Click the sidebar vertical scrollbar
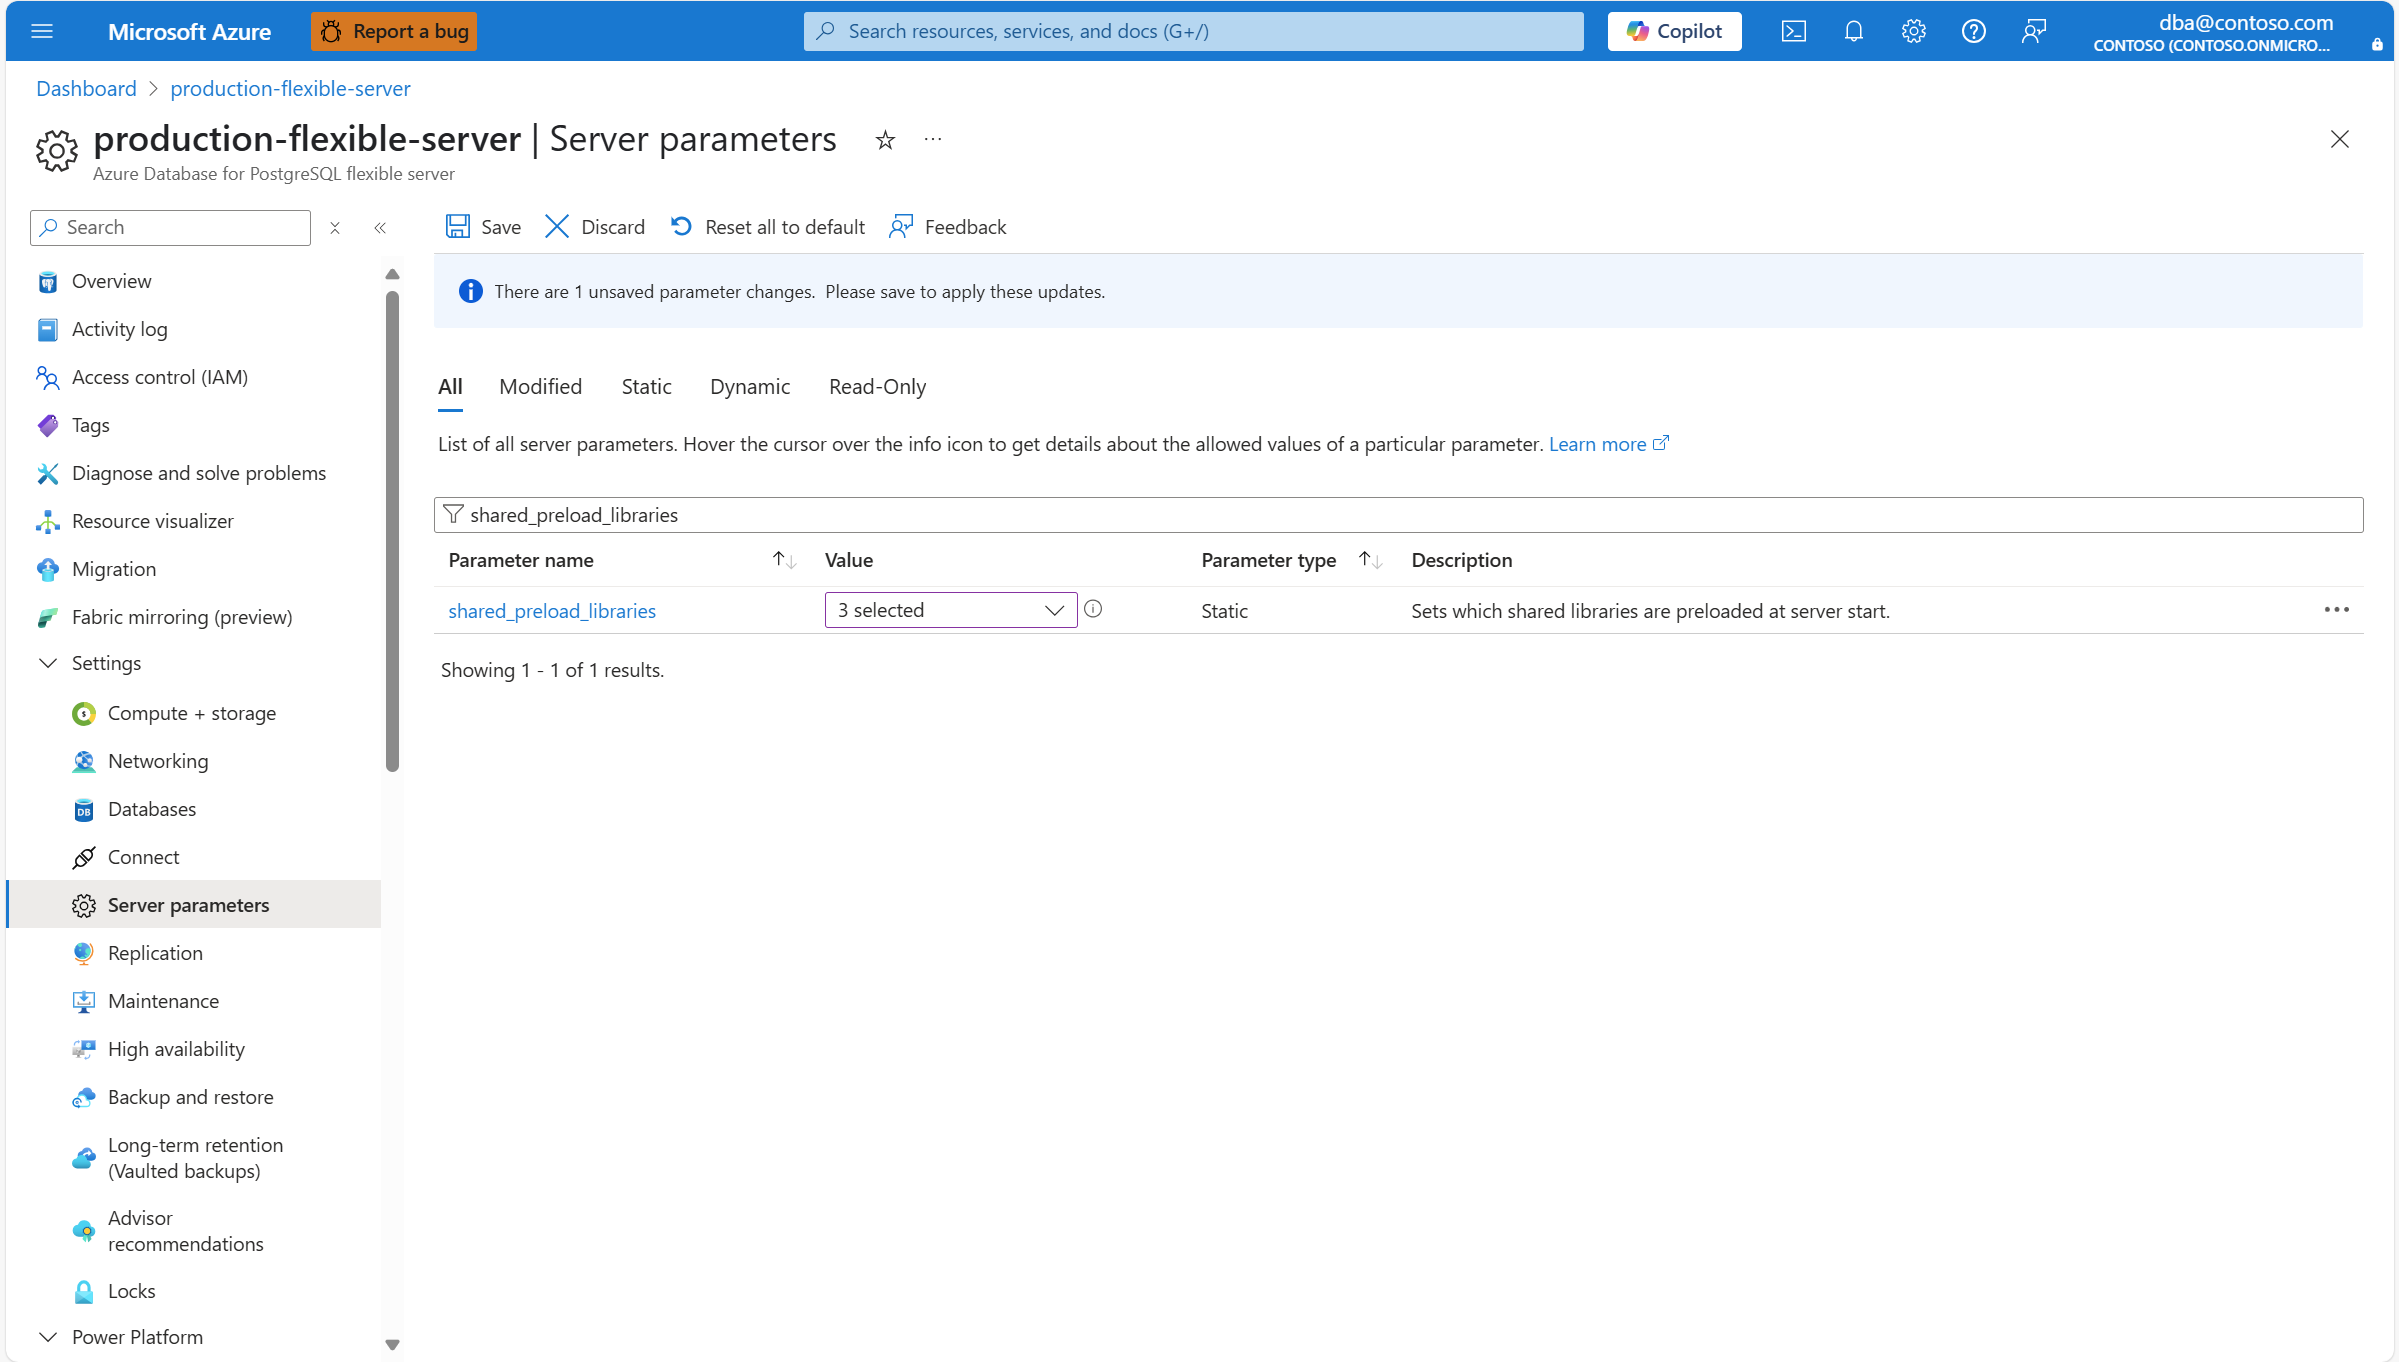The width and height of the screenshot is (2399, 1362). tap(392, 530)
